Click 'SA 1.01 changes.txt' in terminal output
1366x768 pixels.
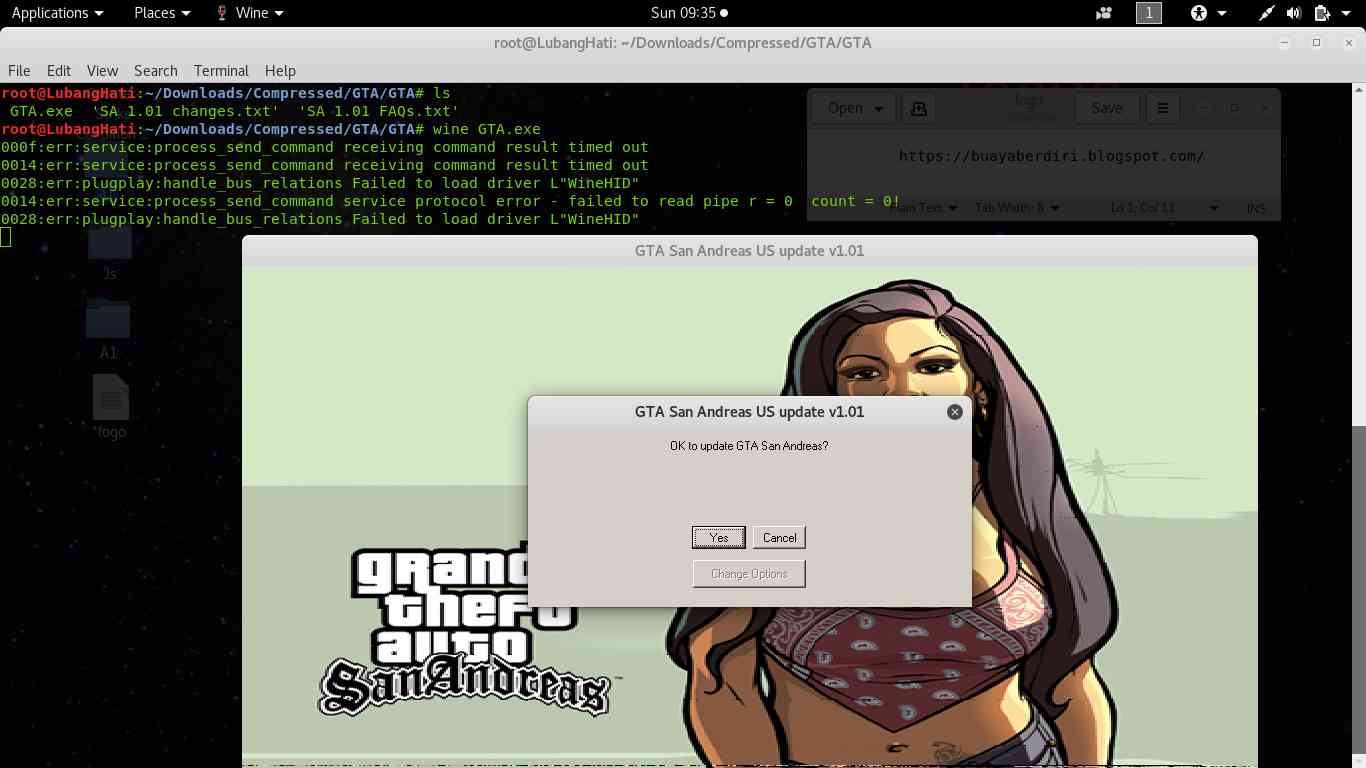pos(190,111)
